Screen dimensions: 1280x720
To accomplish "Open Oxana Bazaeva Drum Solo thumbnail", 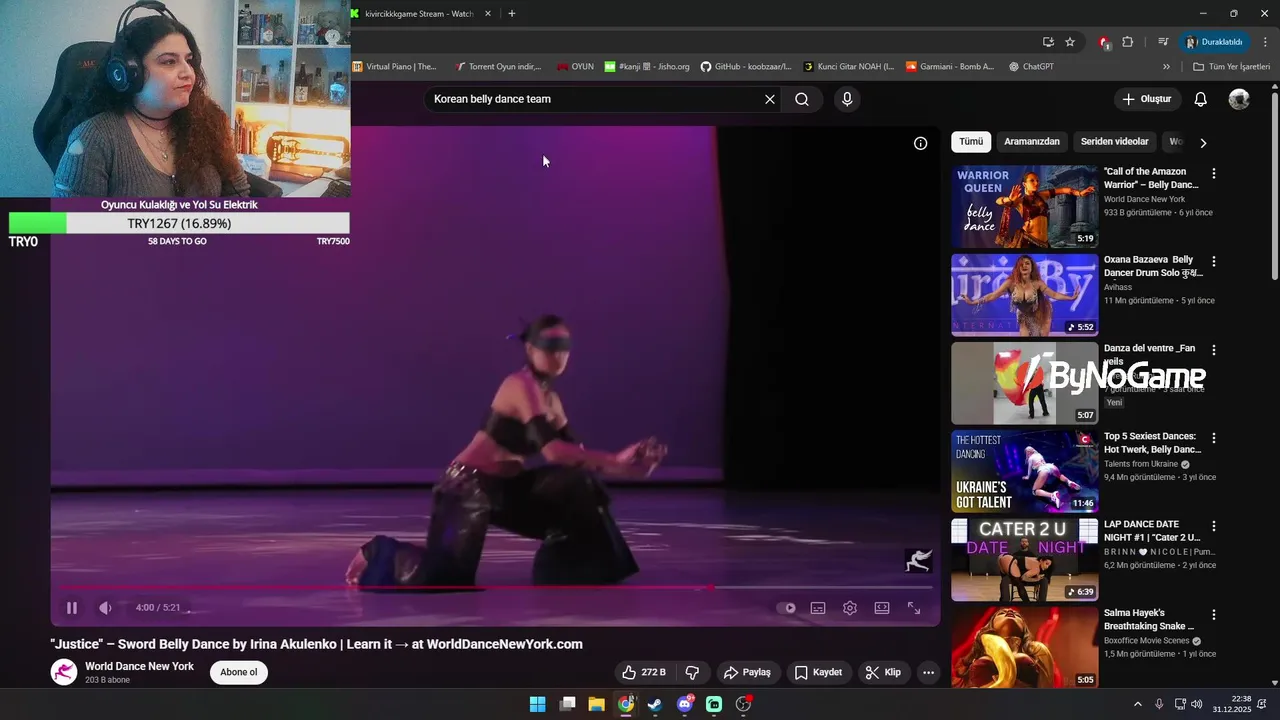I will pos(1024,295).
